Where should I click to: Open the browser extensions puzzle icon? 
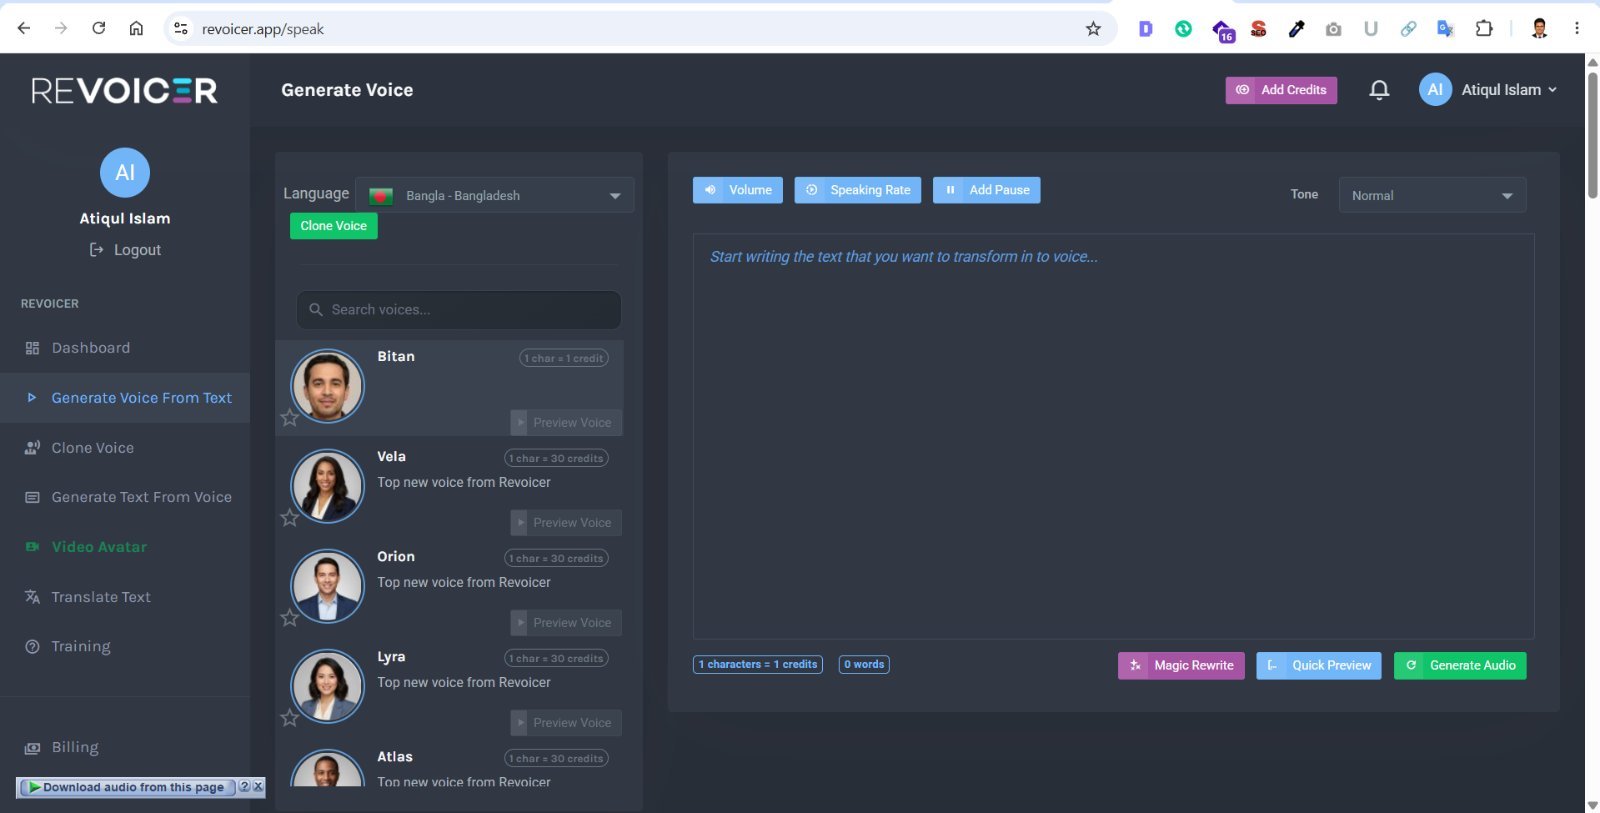click(x=1484, y=29)
